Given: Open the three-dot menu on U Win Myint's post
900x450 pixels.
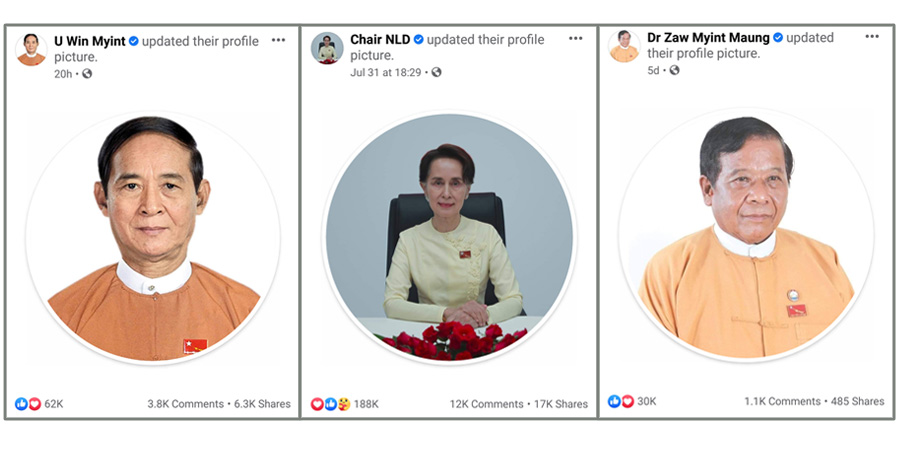Looking at the screenshot, I should pyautogui.click(x=278, y=40).
